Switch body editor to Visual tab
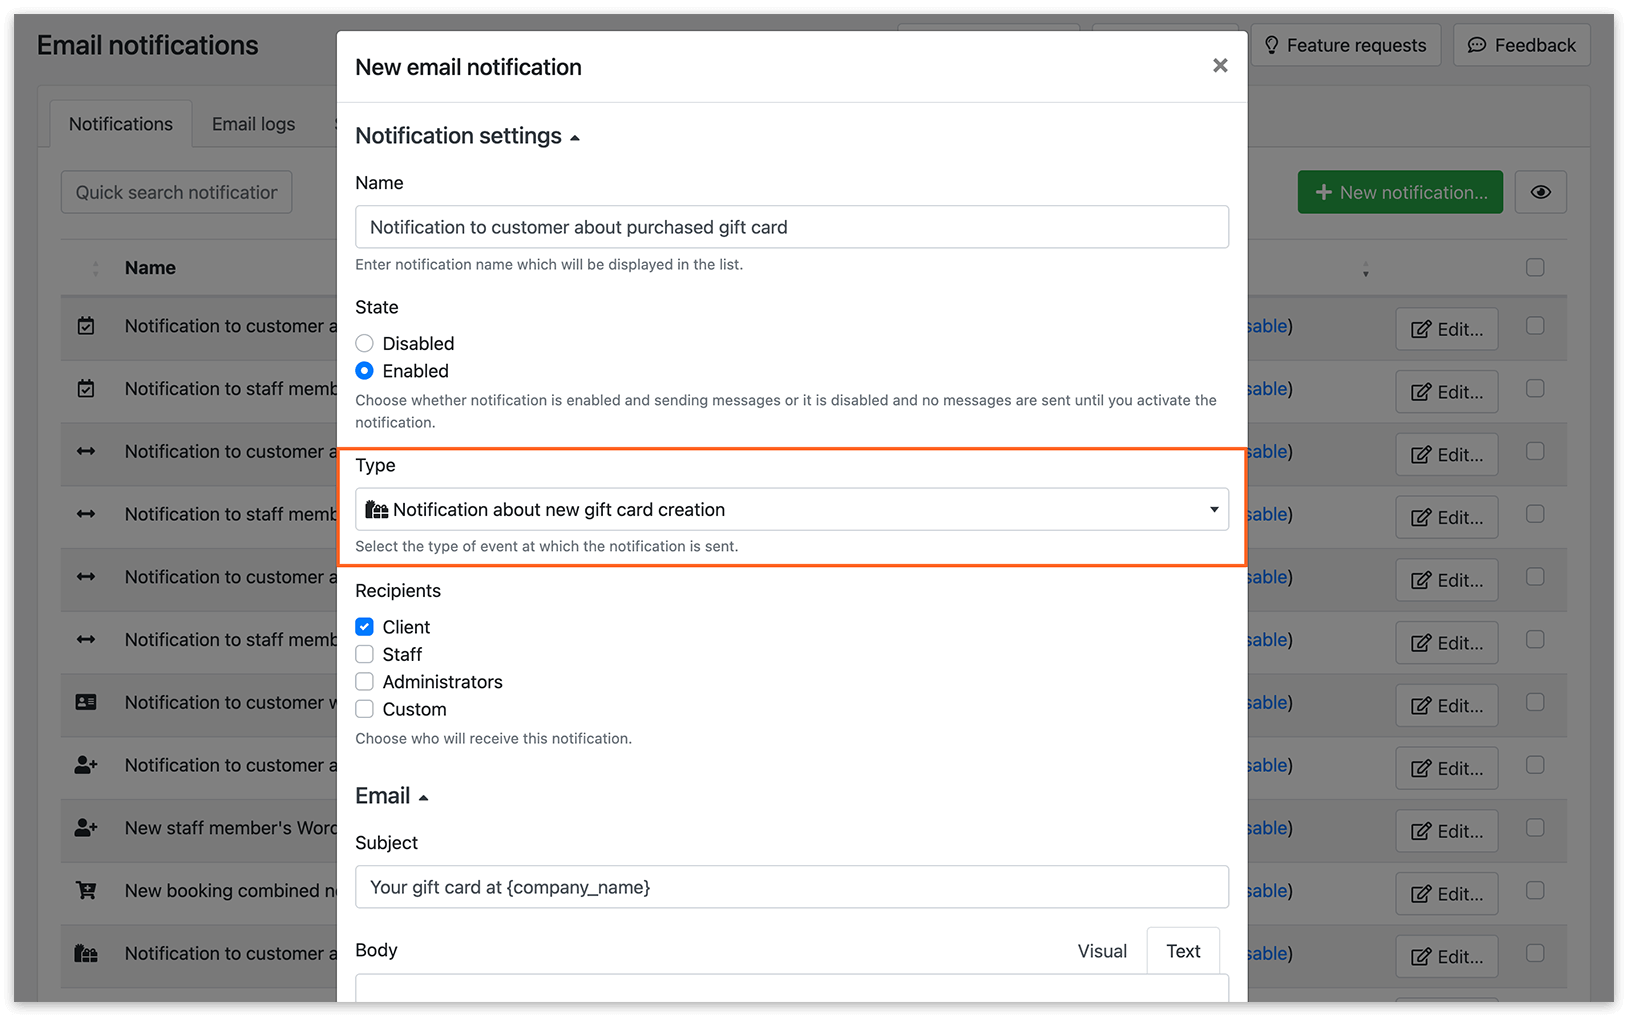 click(1102, 951)
